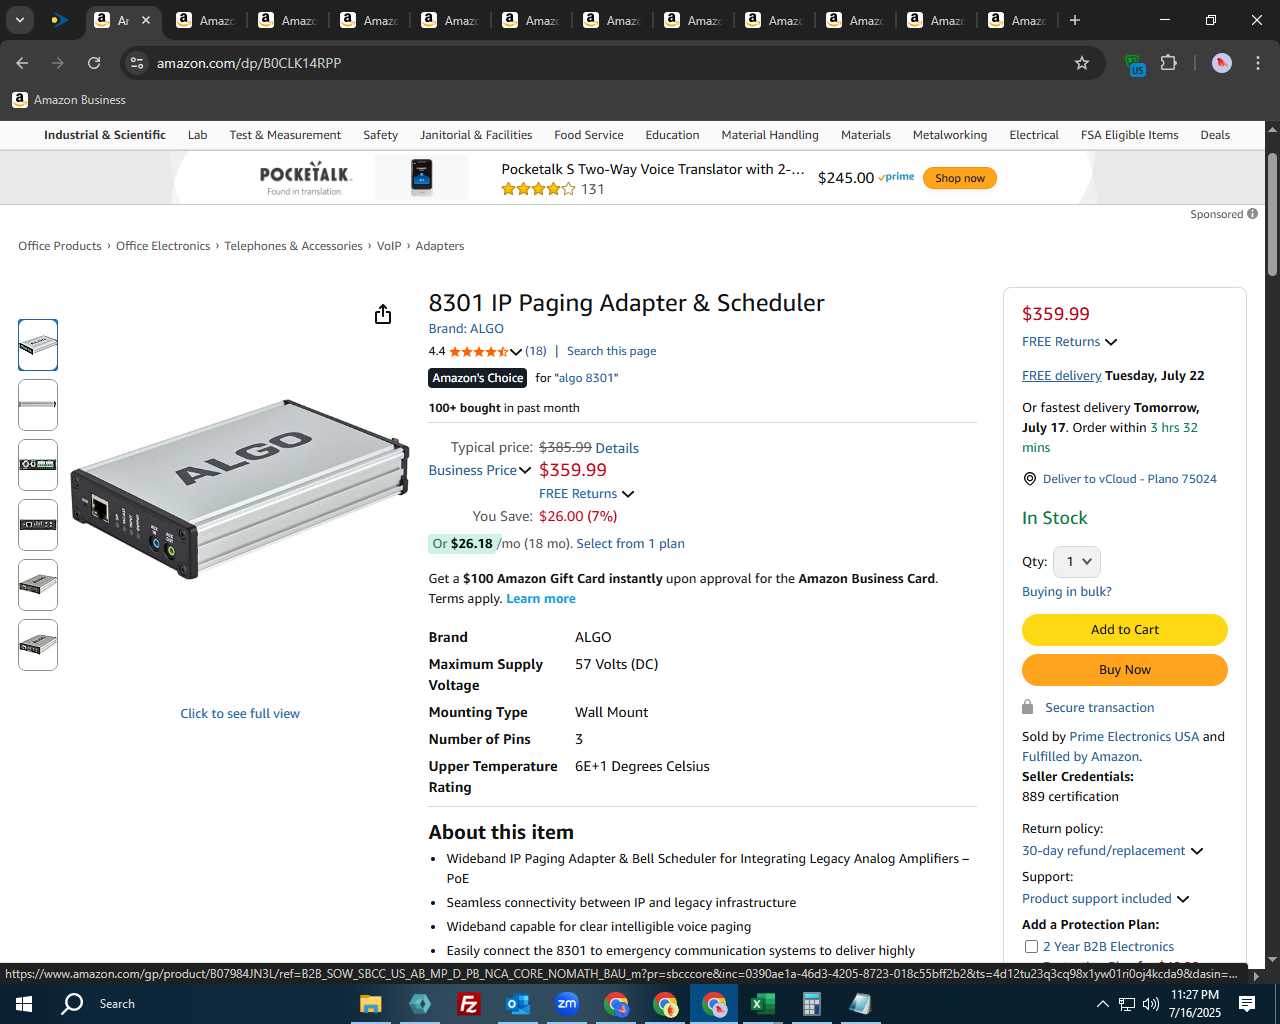Open the Buying in bulk link
This screenshot has width=1280, height=1024.
click(1067, 592)
